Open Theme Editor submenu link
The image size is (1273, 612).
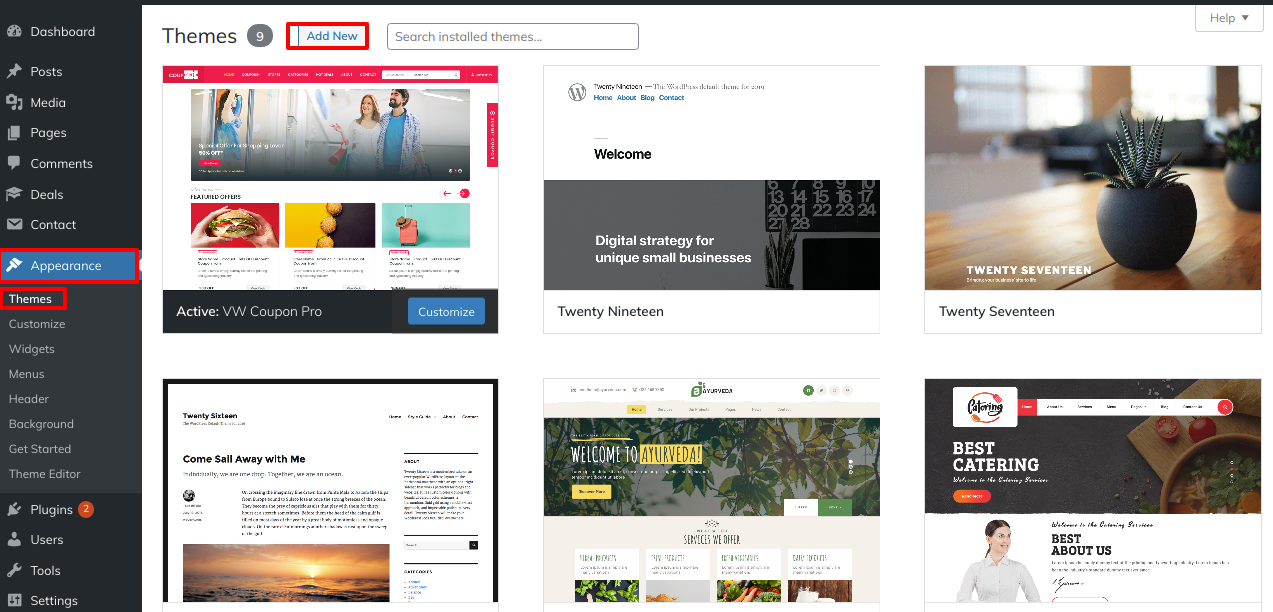[x=45, y=474]
